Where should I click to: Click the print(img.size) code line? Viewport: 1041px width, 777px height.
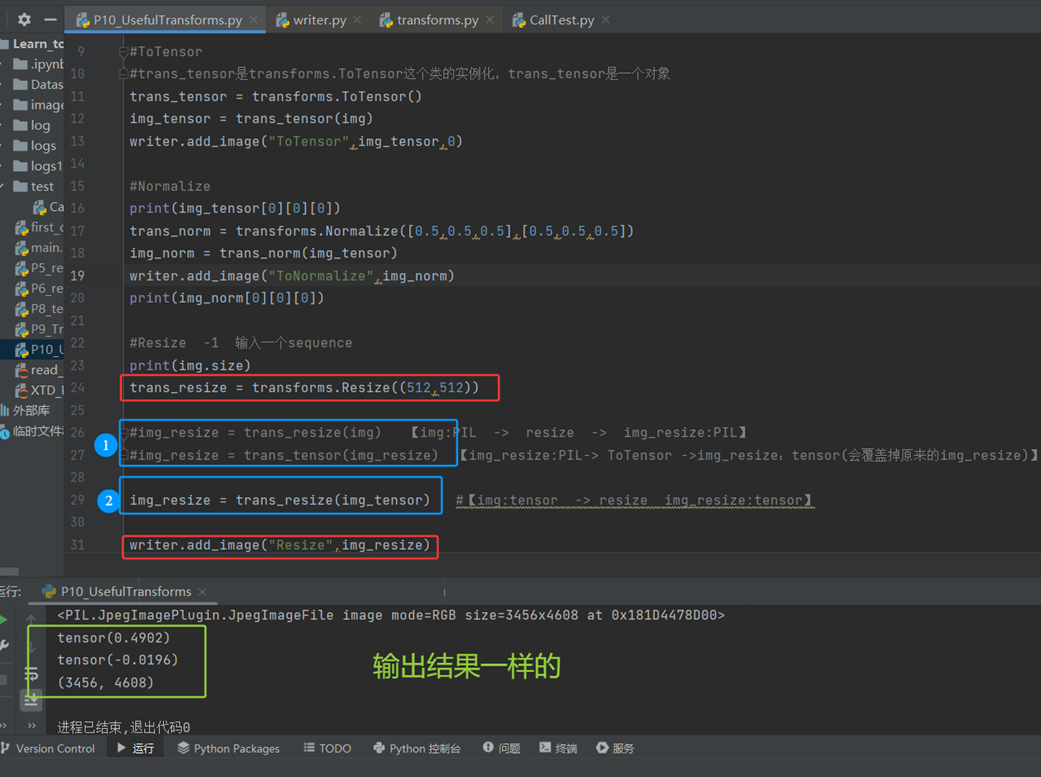(x=190, y=365)
